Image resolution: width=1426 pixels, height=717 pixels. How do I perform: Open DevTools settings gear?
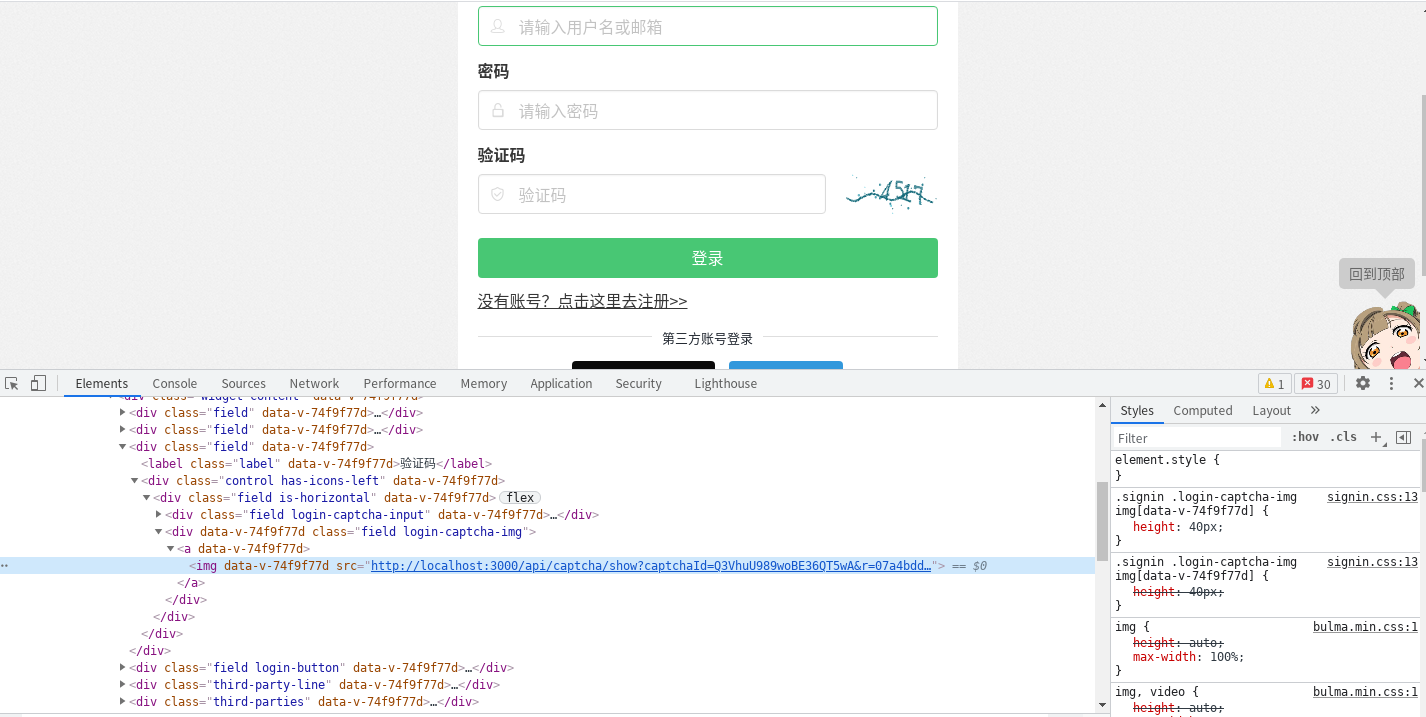(1363, 383)
